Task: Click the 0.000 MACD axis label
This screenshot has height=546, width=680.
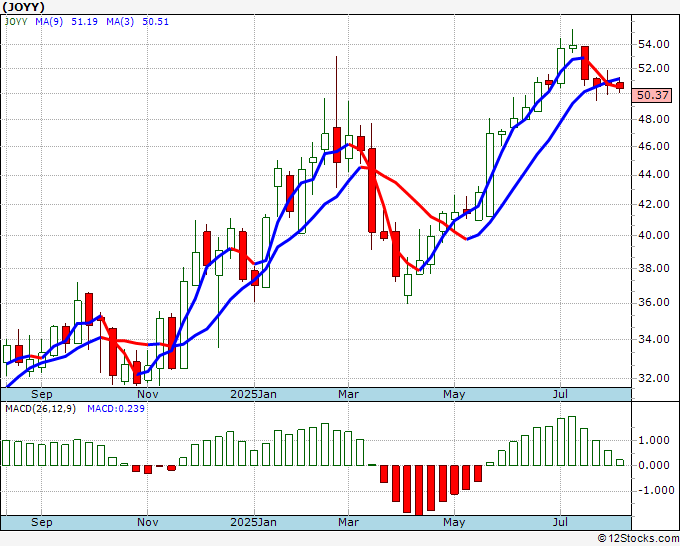Action: coord(656,465)
